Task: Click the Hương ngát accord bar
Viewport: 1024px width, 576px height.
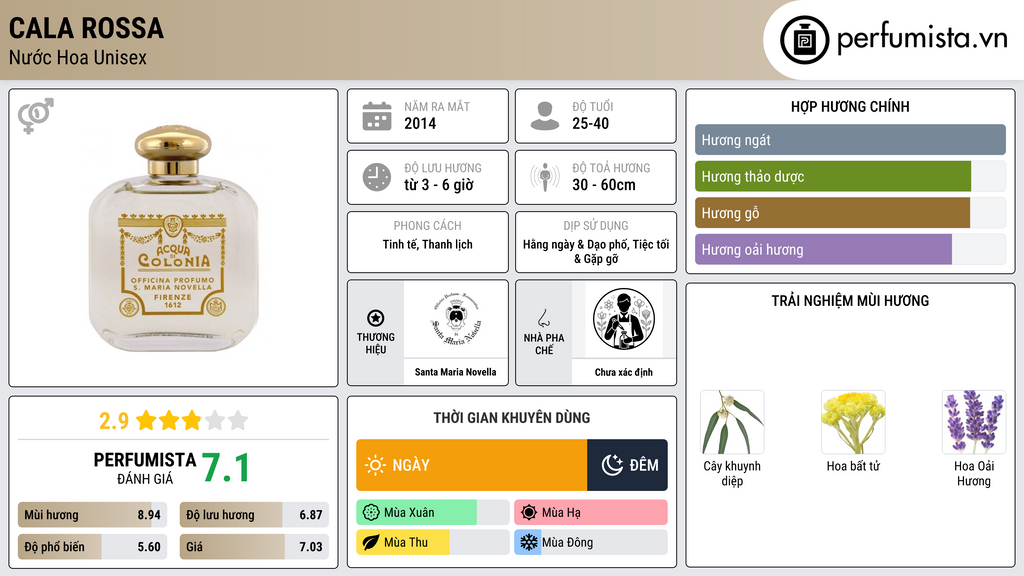Action: (x=850, y=140)
